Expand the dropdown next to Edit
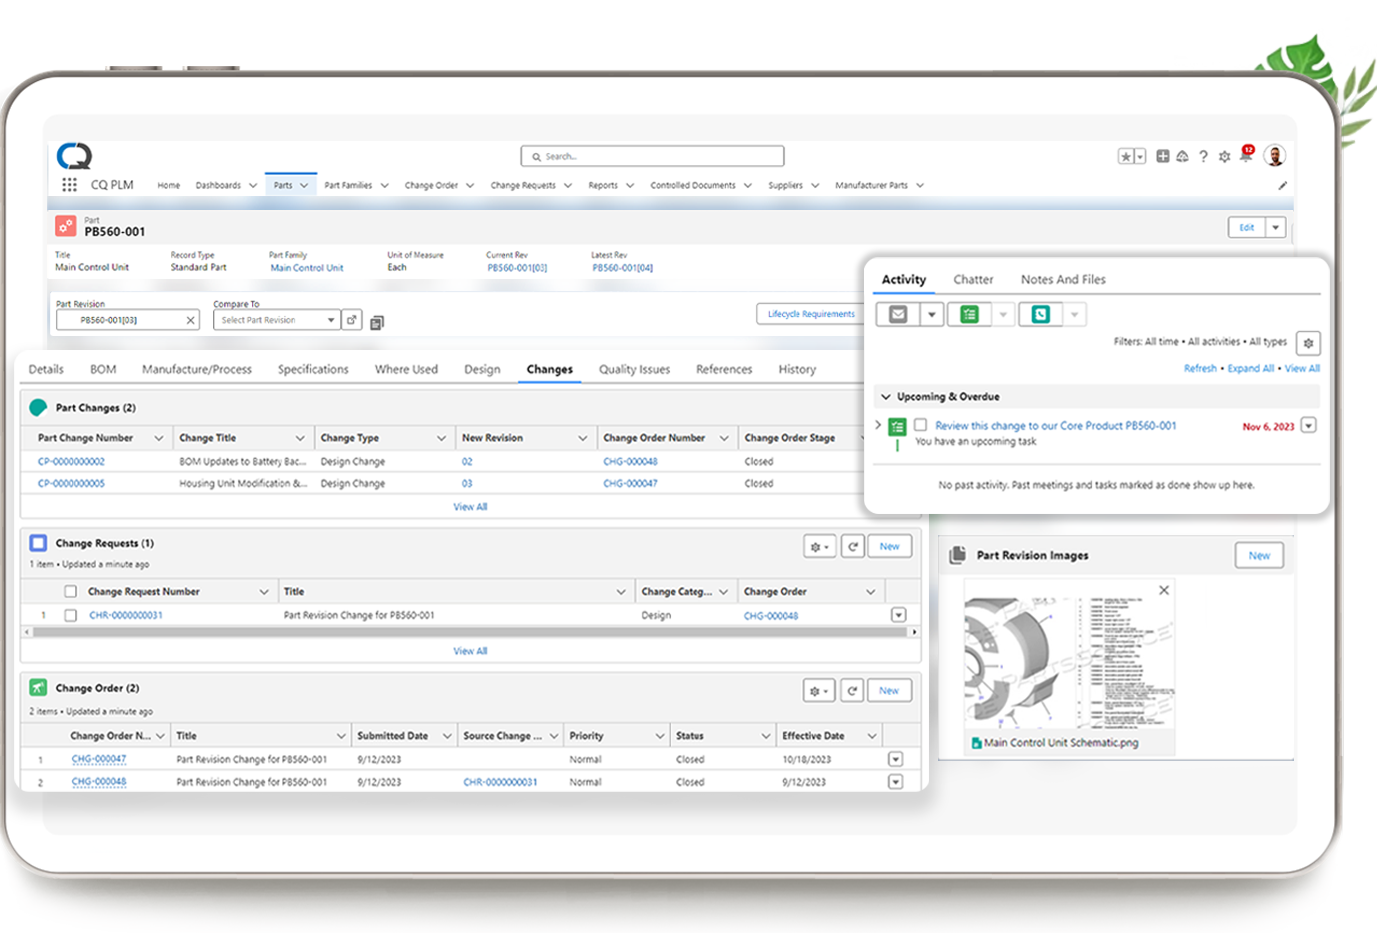 (x=1275, y=228)
